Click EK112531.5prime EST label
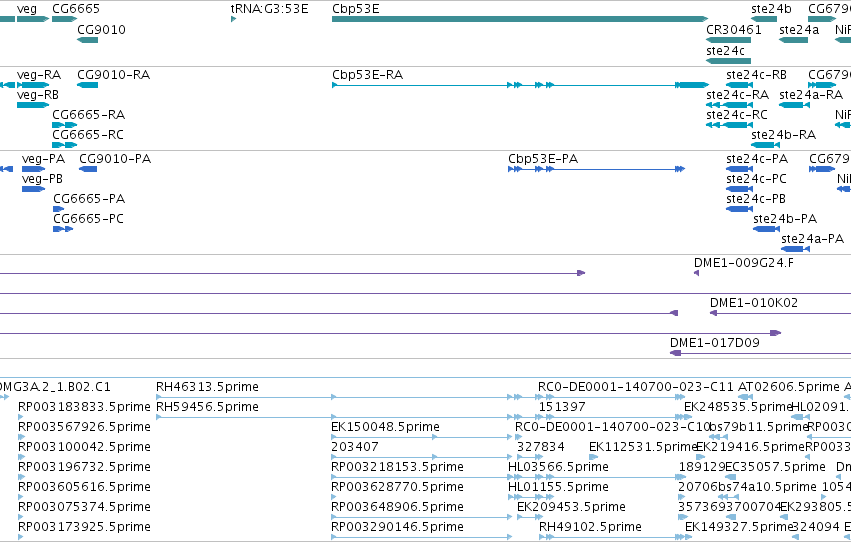The image size is (851, 542). pos(643,447)
